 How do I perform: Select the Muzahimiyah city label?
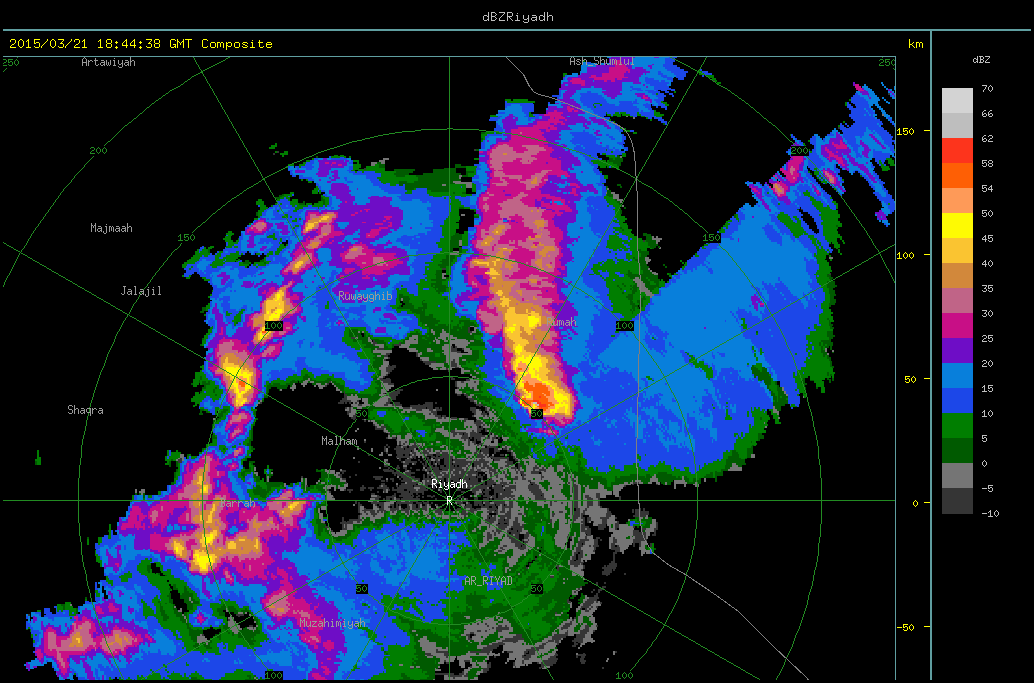coord(332,623)
